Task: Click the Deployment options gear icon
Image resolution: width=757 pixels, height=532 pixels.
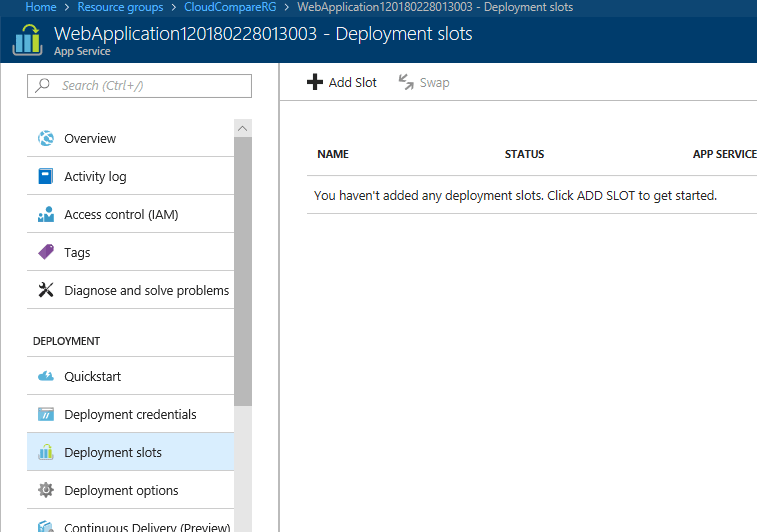Action: [x=46, y=490]
